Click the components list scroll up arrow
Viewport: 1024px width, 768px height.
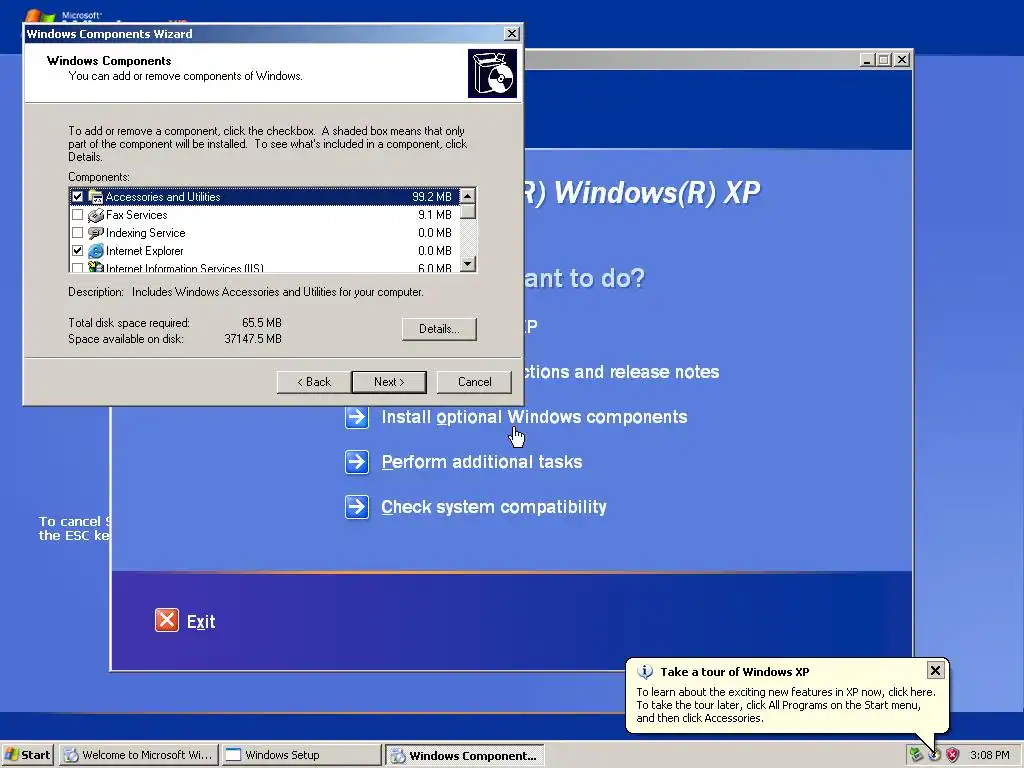click(x=468, y=196)
